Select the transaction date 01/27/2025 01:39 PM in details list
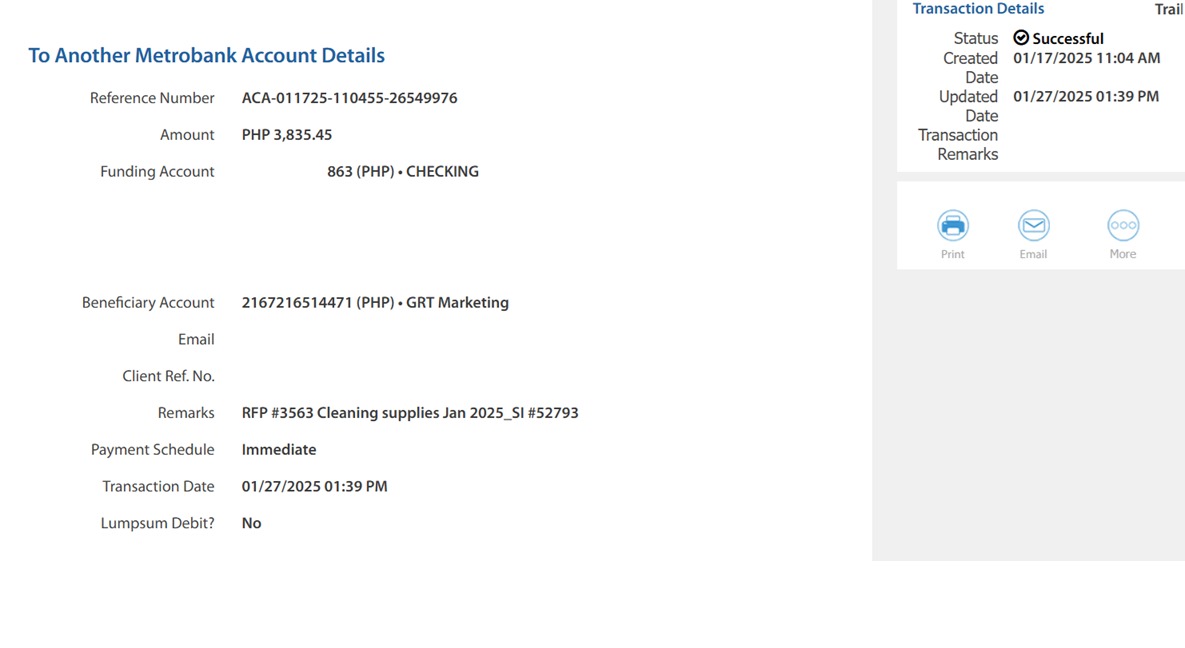 point(314,486)
